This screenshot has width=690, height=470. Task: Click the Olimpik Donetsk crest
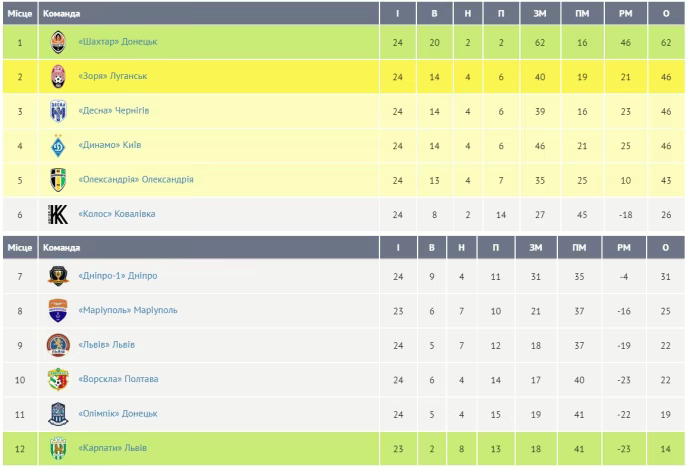58,414
